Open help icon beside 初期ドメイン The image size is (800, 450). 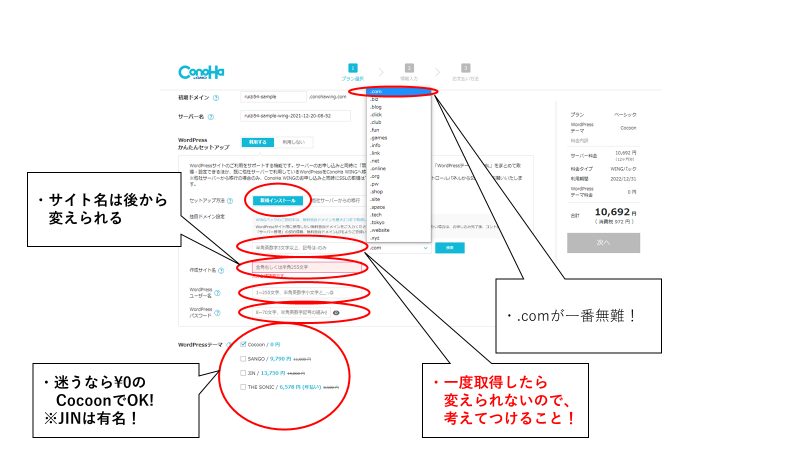(216, 97)
